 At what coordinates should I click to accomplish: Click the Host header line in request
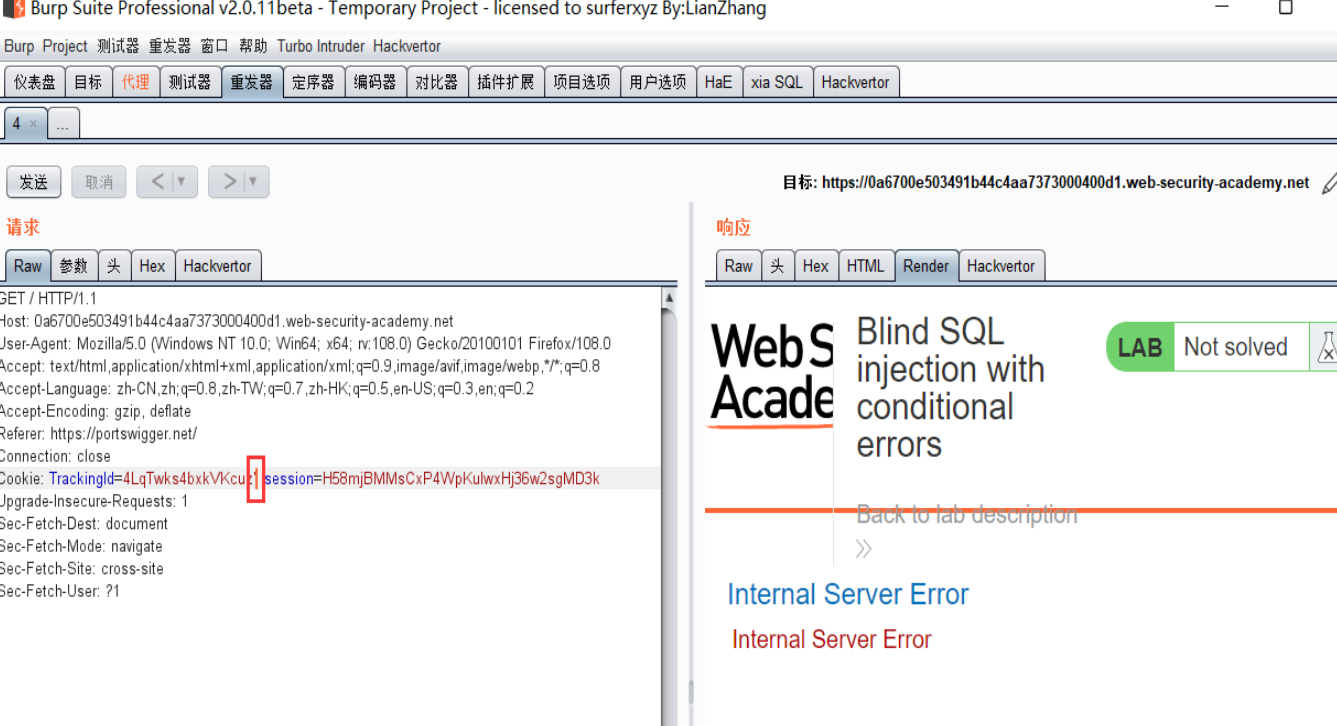(x=227, y=322)
